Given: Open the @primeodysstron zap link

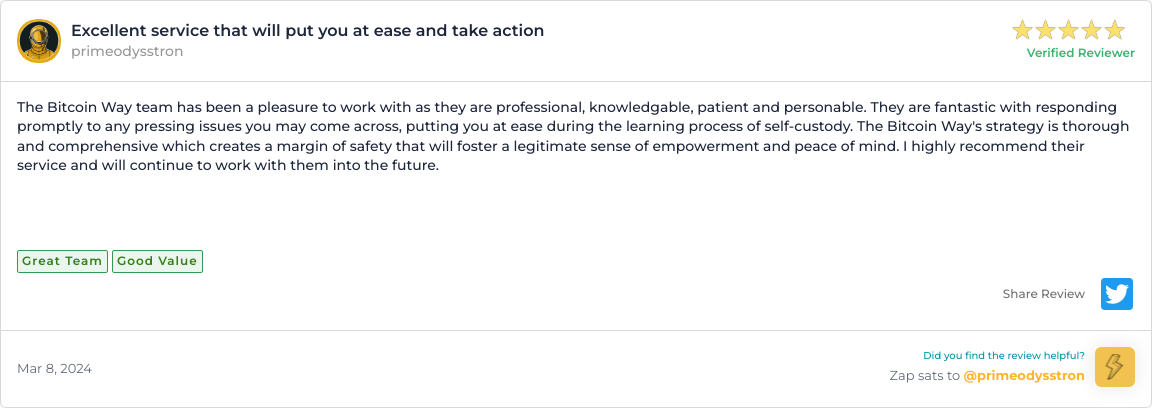Looking at the screenshot, I should point(1023,376).
